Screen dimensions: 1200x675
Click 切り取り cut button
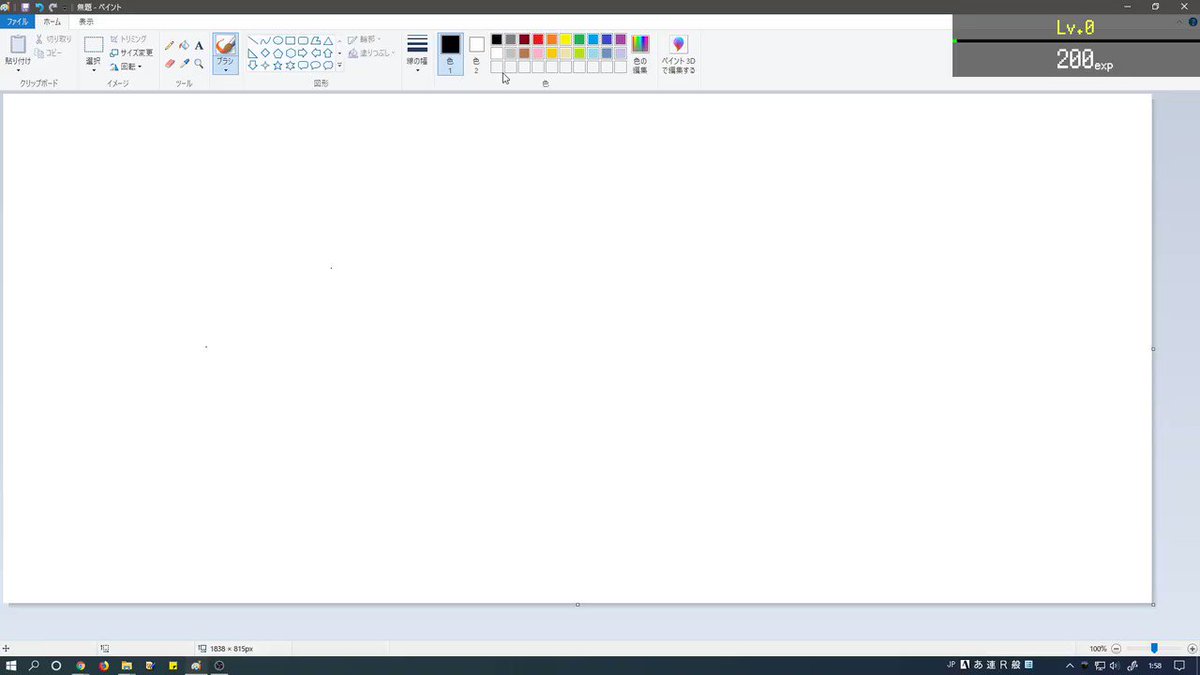[x=54, y=39]
